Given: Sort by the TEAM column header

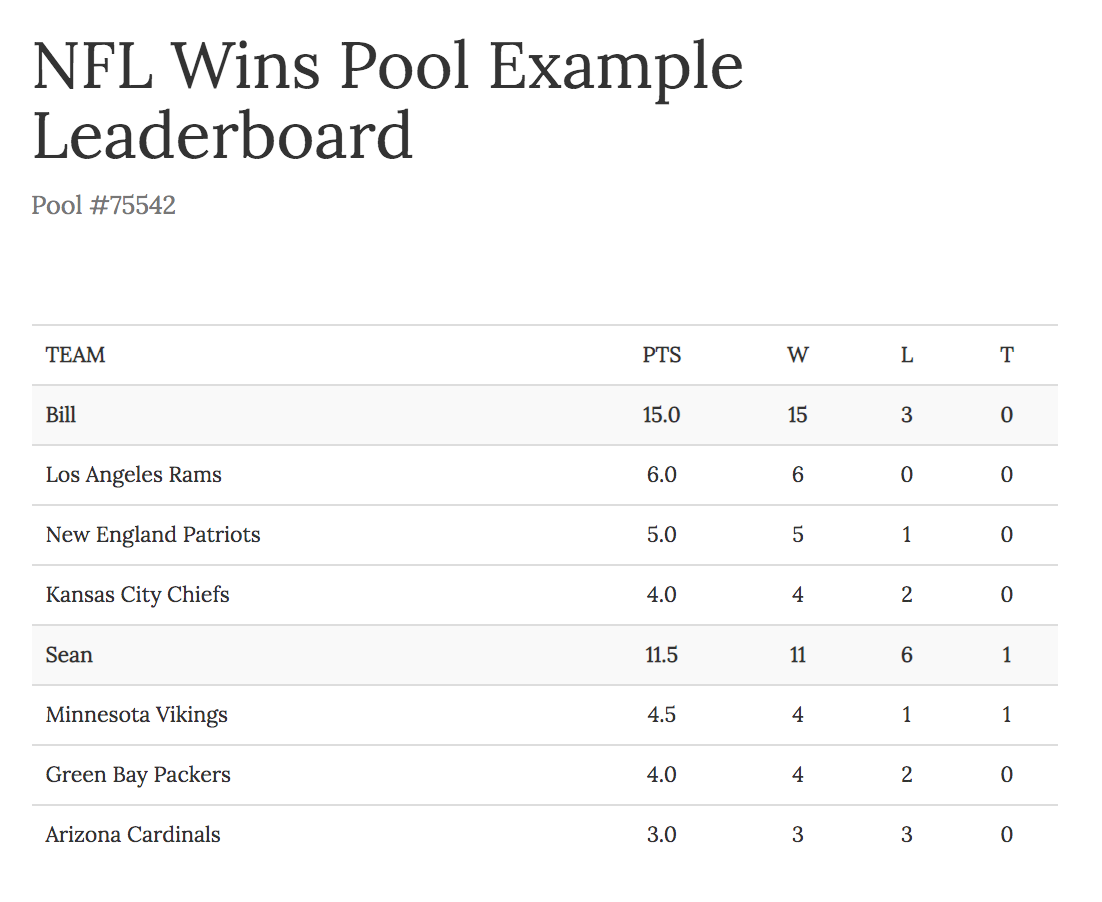Looking at the screenshot, I should (x=75, y=355).
